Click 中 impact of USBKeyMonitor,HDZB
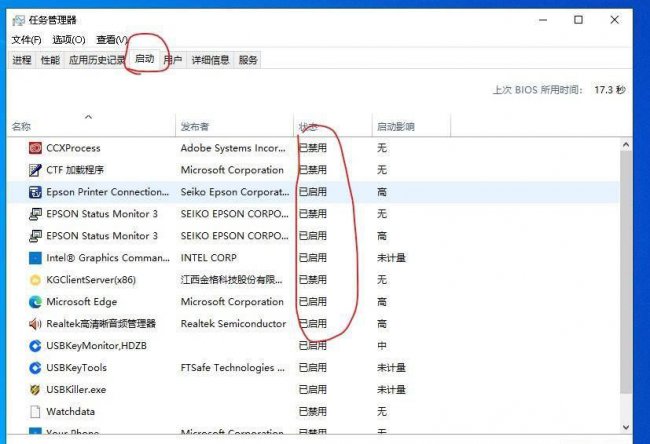Screen dimensions: 650x444 (382, 346)
